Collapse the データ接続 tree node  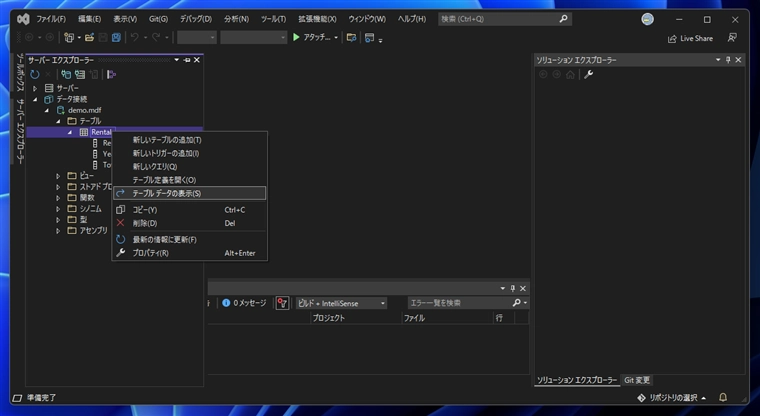[x=35, y=99]
